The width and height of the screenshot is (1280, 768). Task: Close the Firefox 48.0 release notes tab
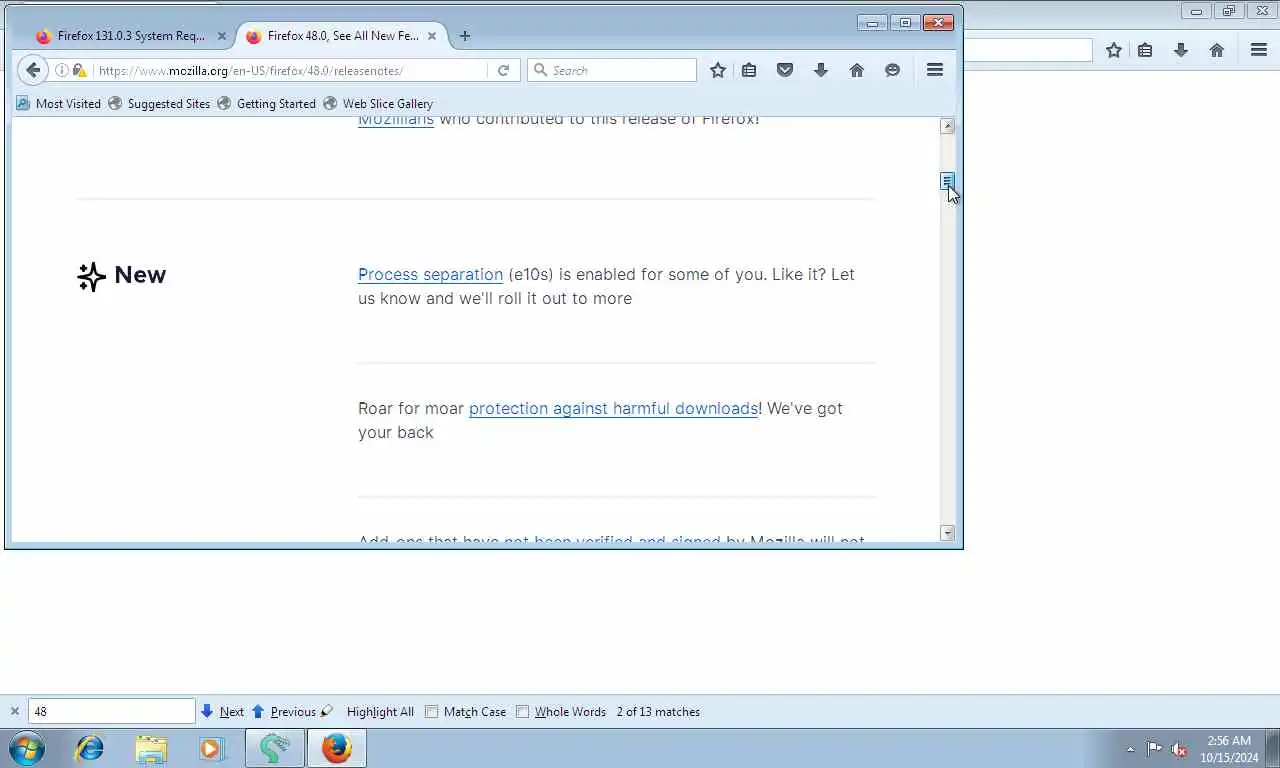[432, 36]
